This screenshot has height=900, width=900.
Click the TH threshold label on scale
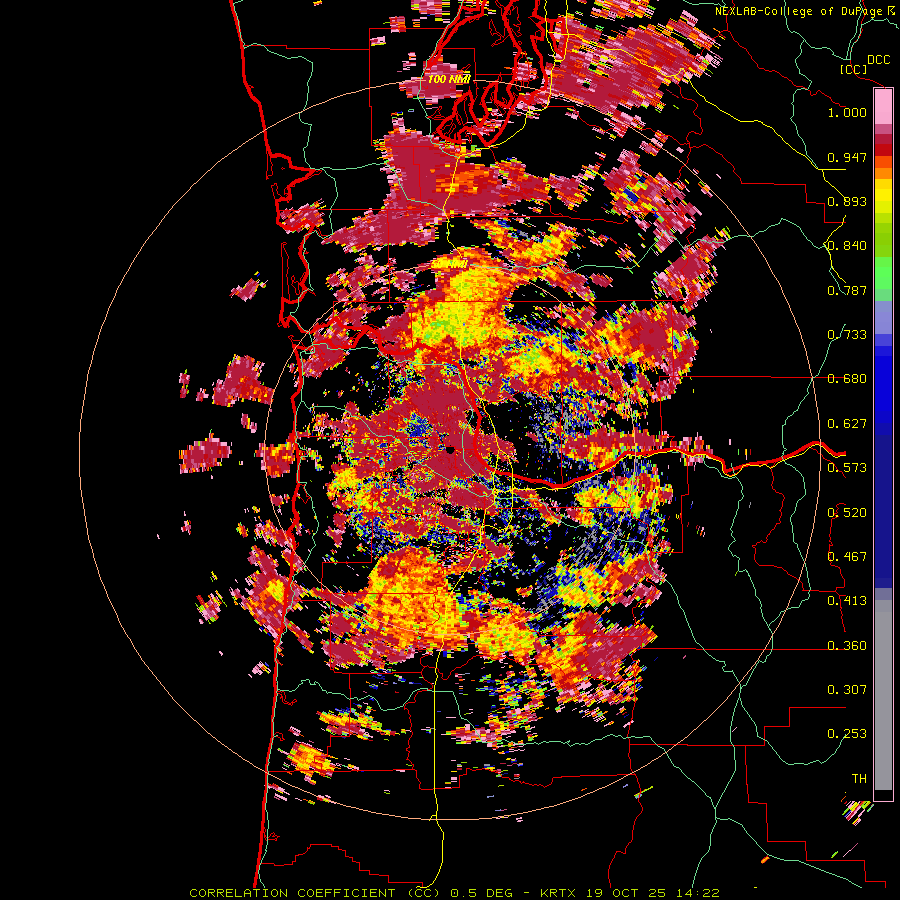coord(859,779)
